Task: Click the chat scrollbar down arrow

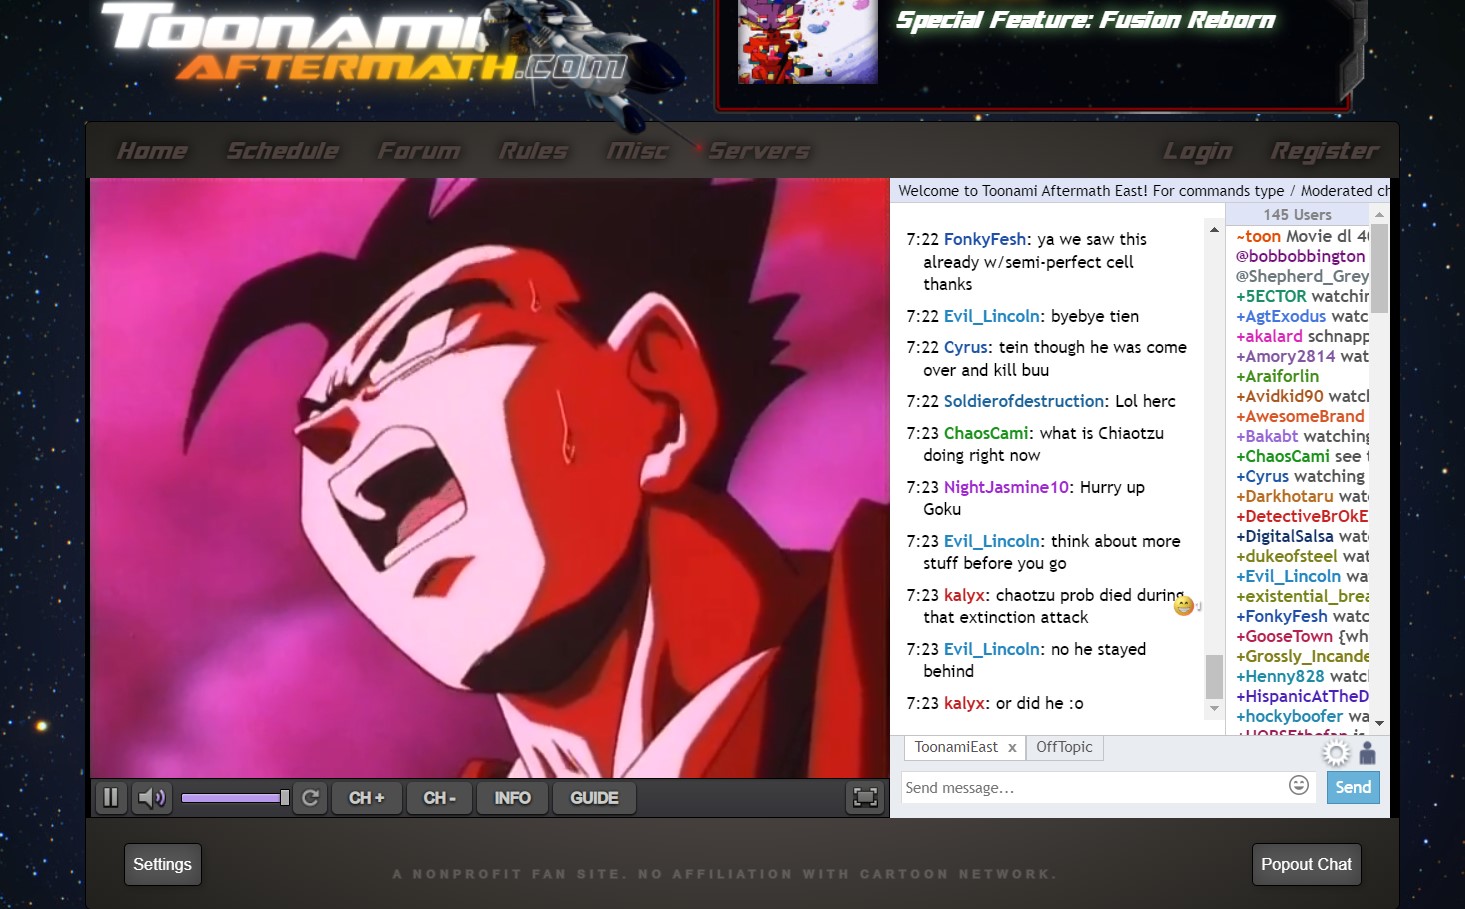Action: 1214,709
